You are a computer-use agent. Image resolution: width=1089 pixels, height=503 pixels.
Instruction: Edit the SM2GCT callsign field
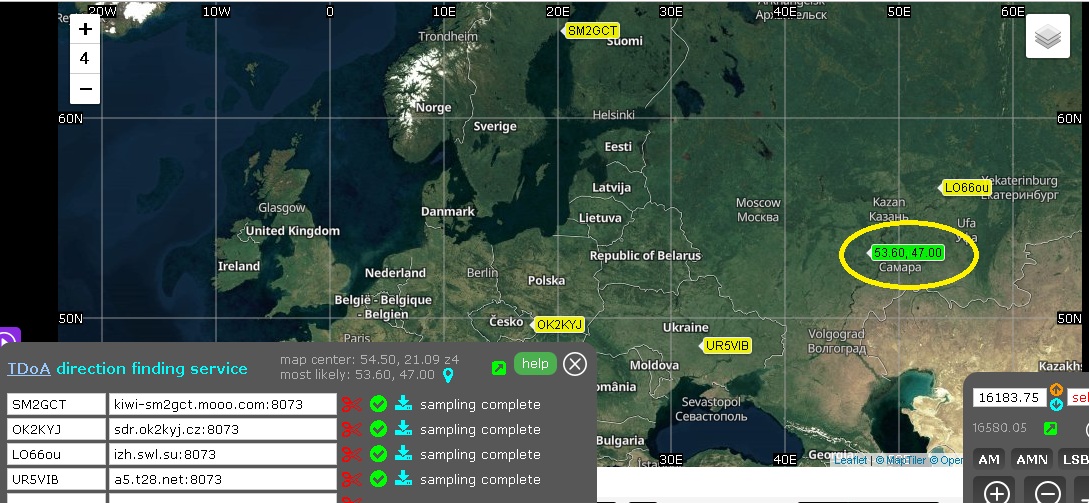click(x=56, y=404)
